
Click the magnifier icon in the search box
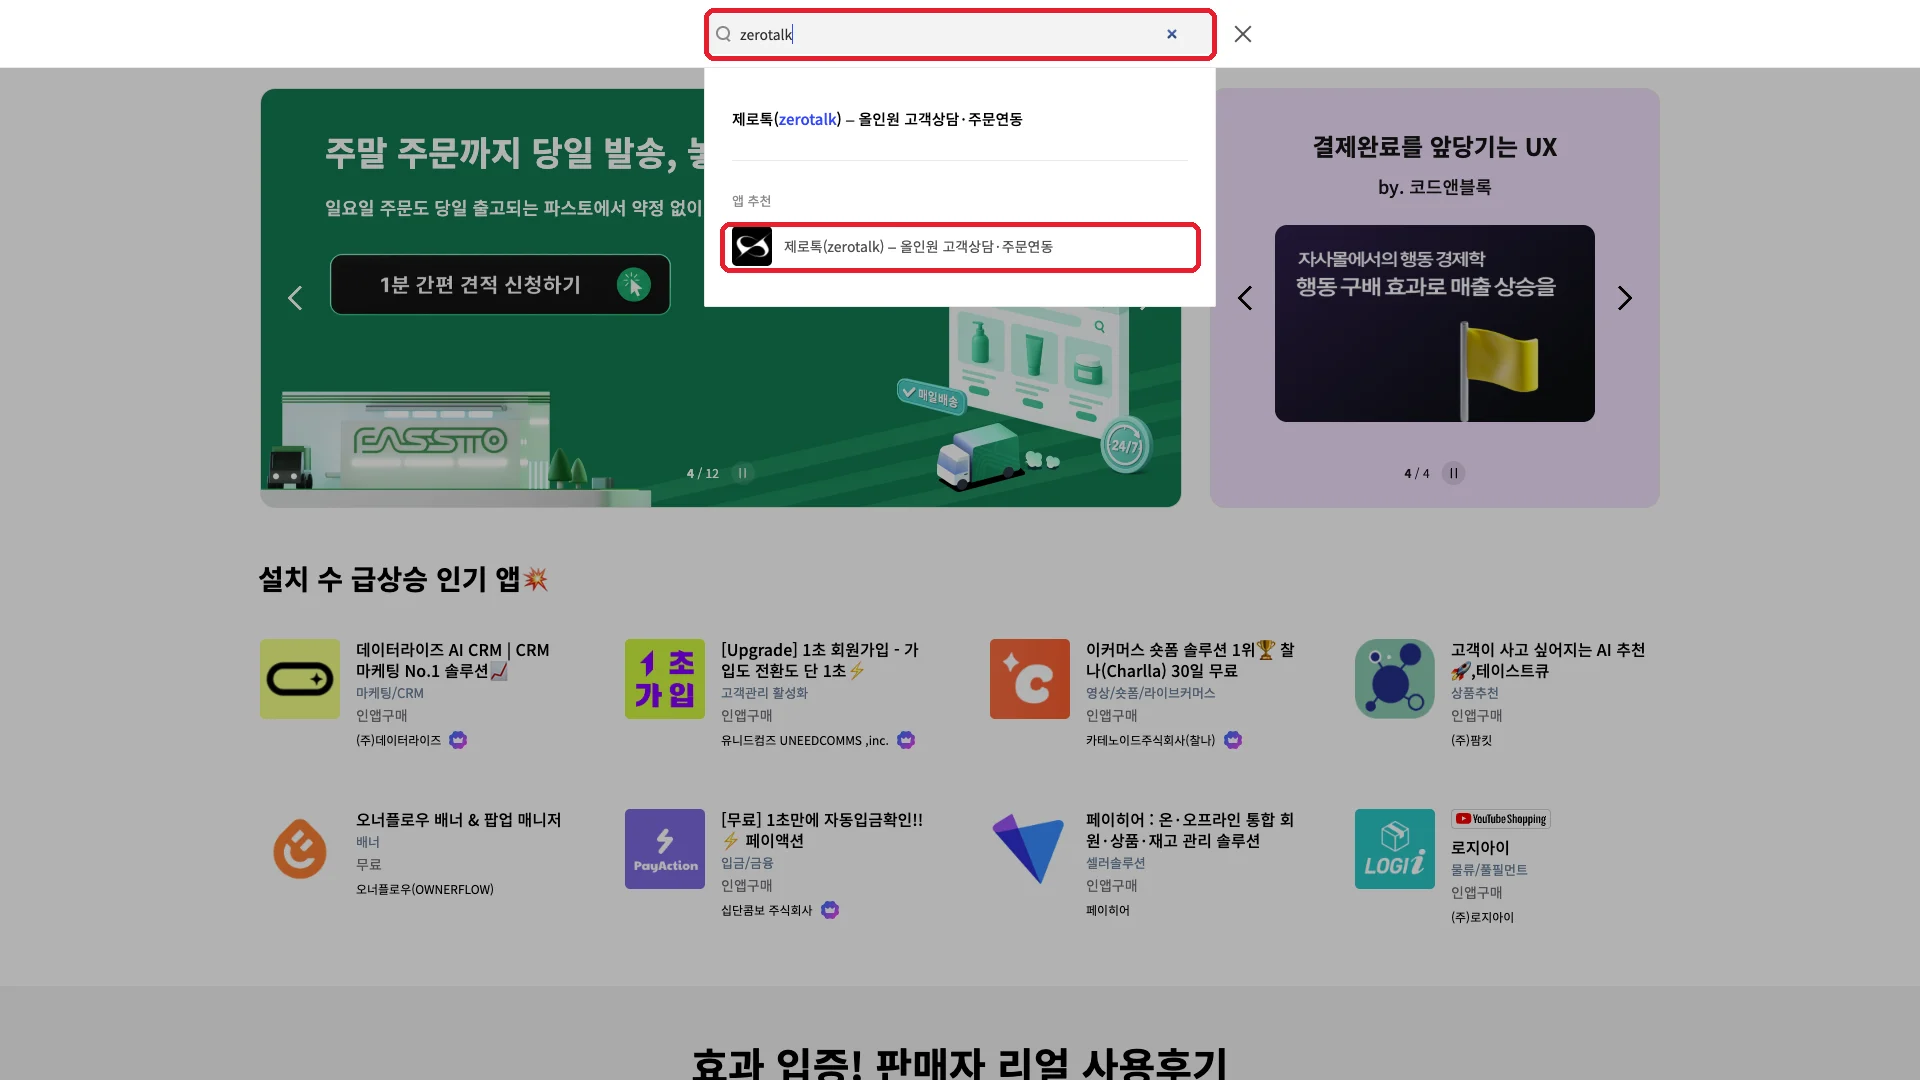tap(723, 34)
